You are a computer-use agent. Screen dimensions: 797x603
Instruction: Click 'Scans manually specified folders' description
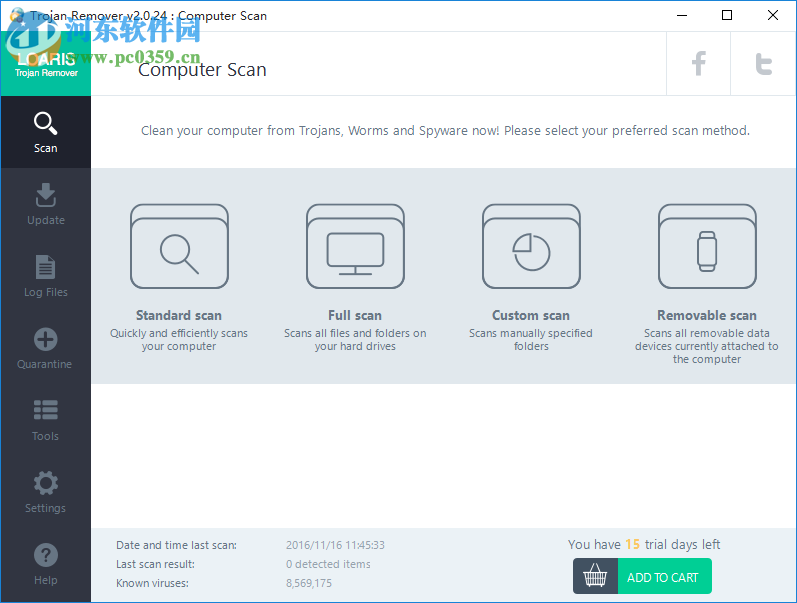click(x=531, y=340)
